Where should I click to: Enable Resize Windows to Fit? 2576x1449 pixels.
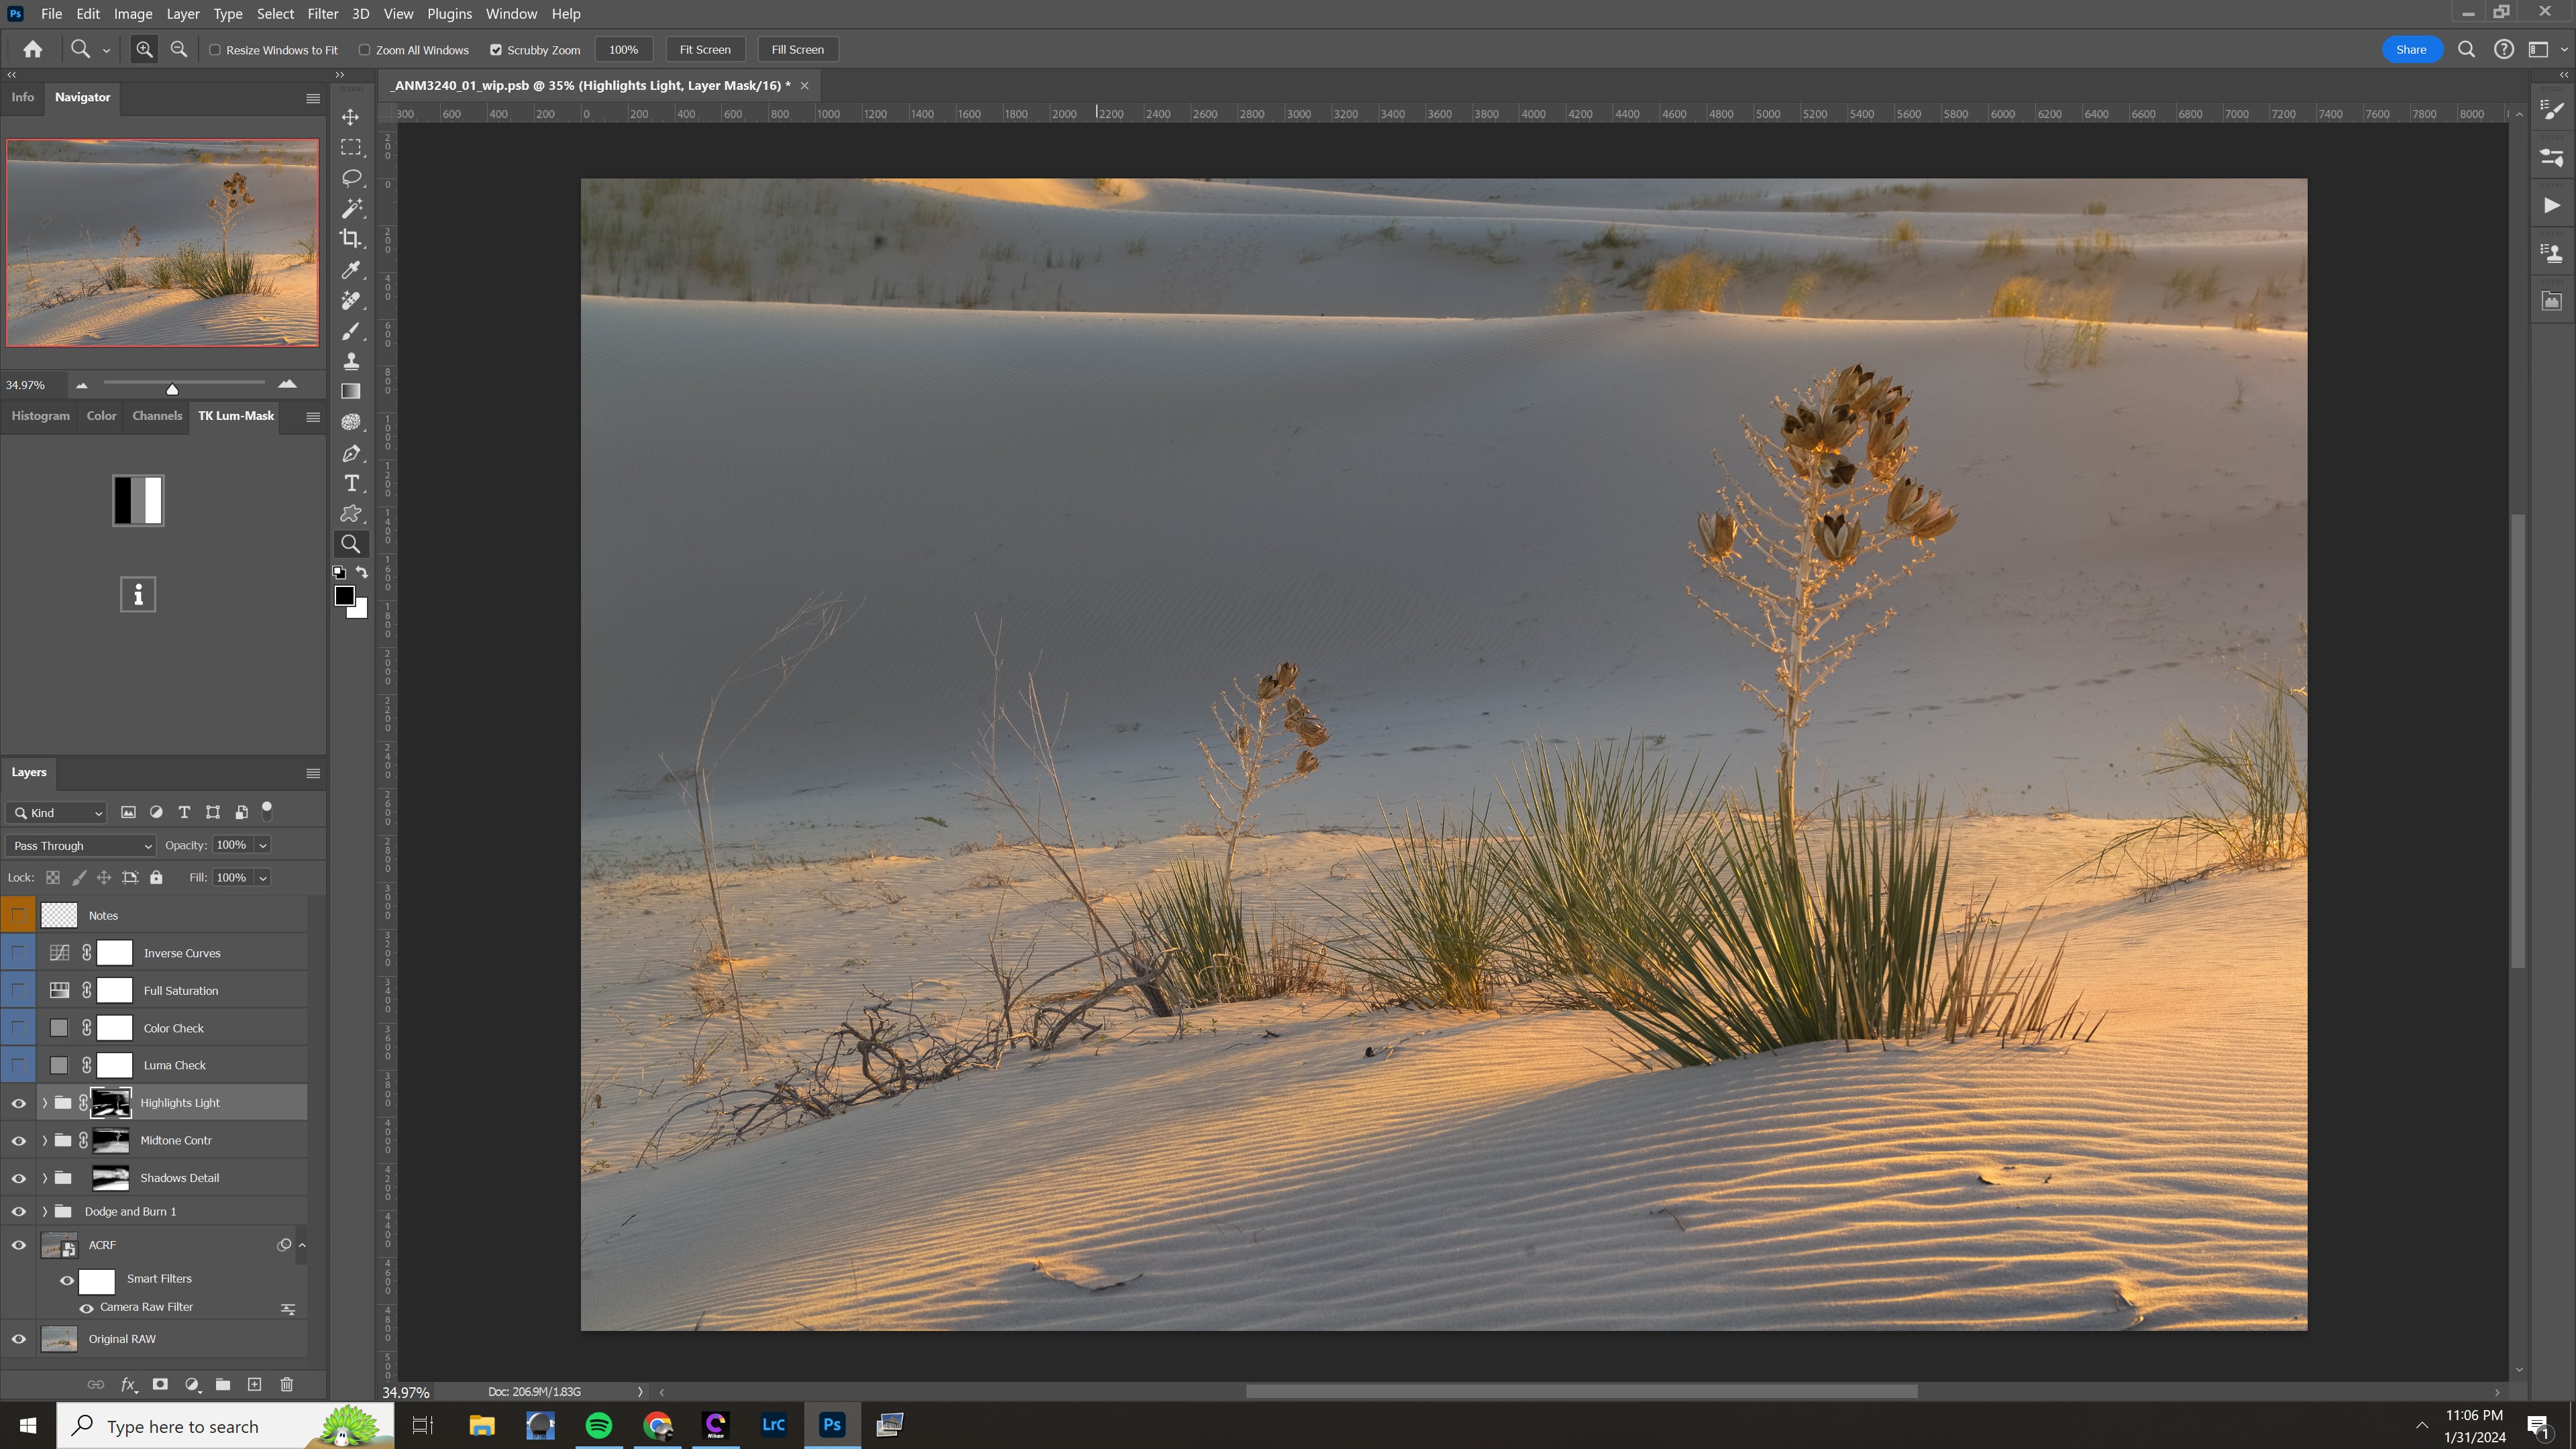pos(214,49)
